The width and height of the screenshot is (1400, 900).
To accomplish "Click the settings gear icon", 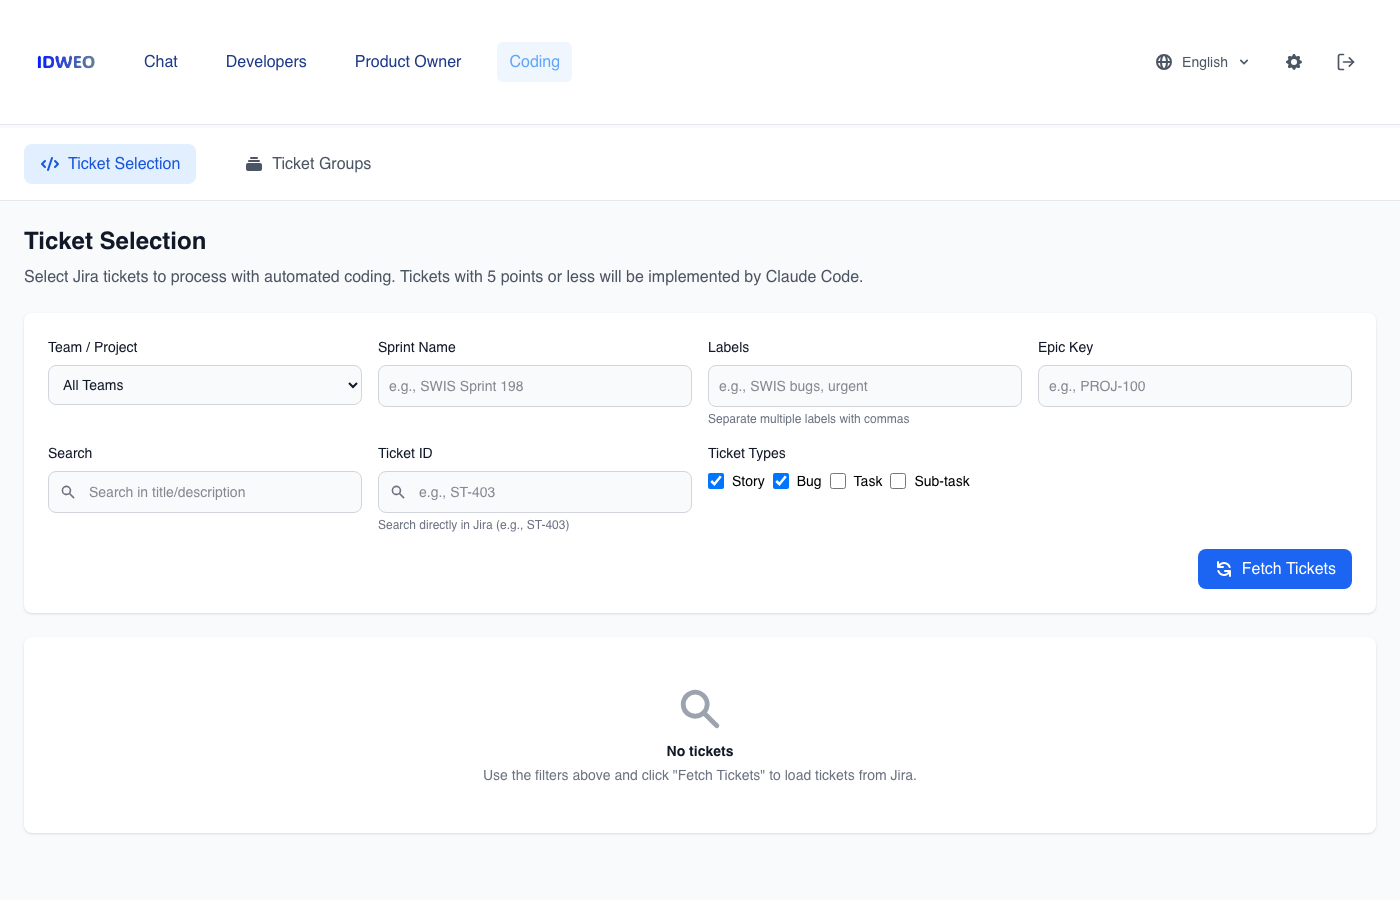I will (x=1294, y=61).
